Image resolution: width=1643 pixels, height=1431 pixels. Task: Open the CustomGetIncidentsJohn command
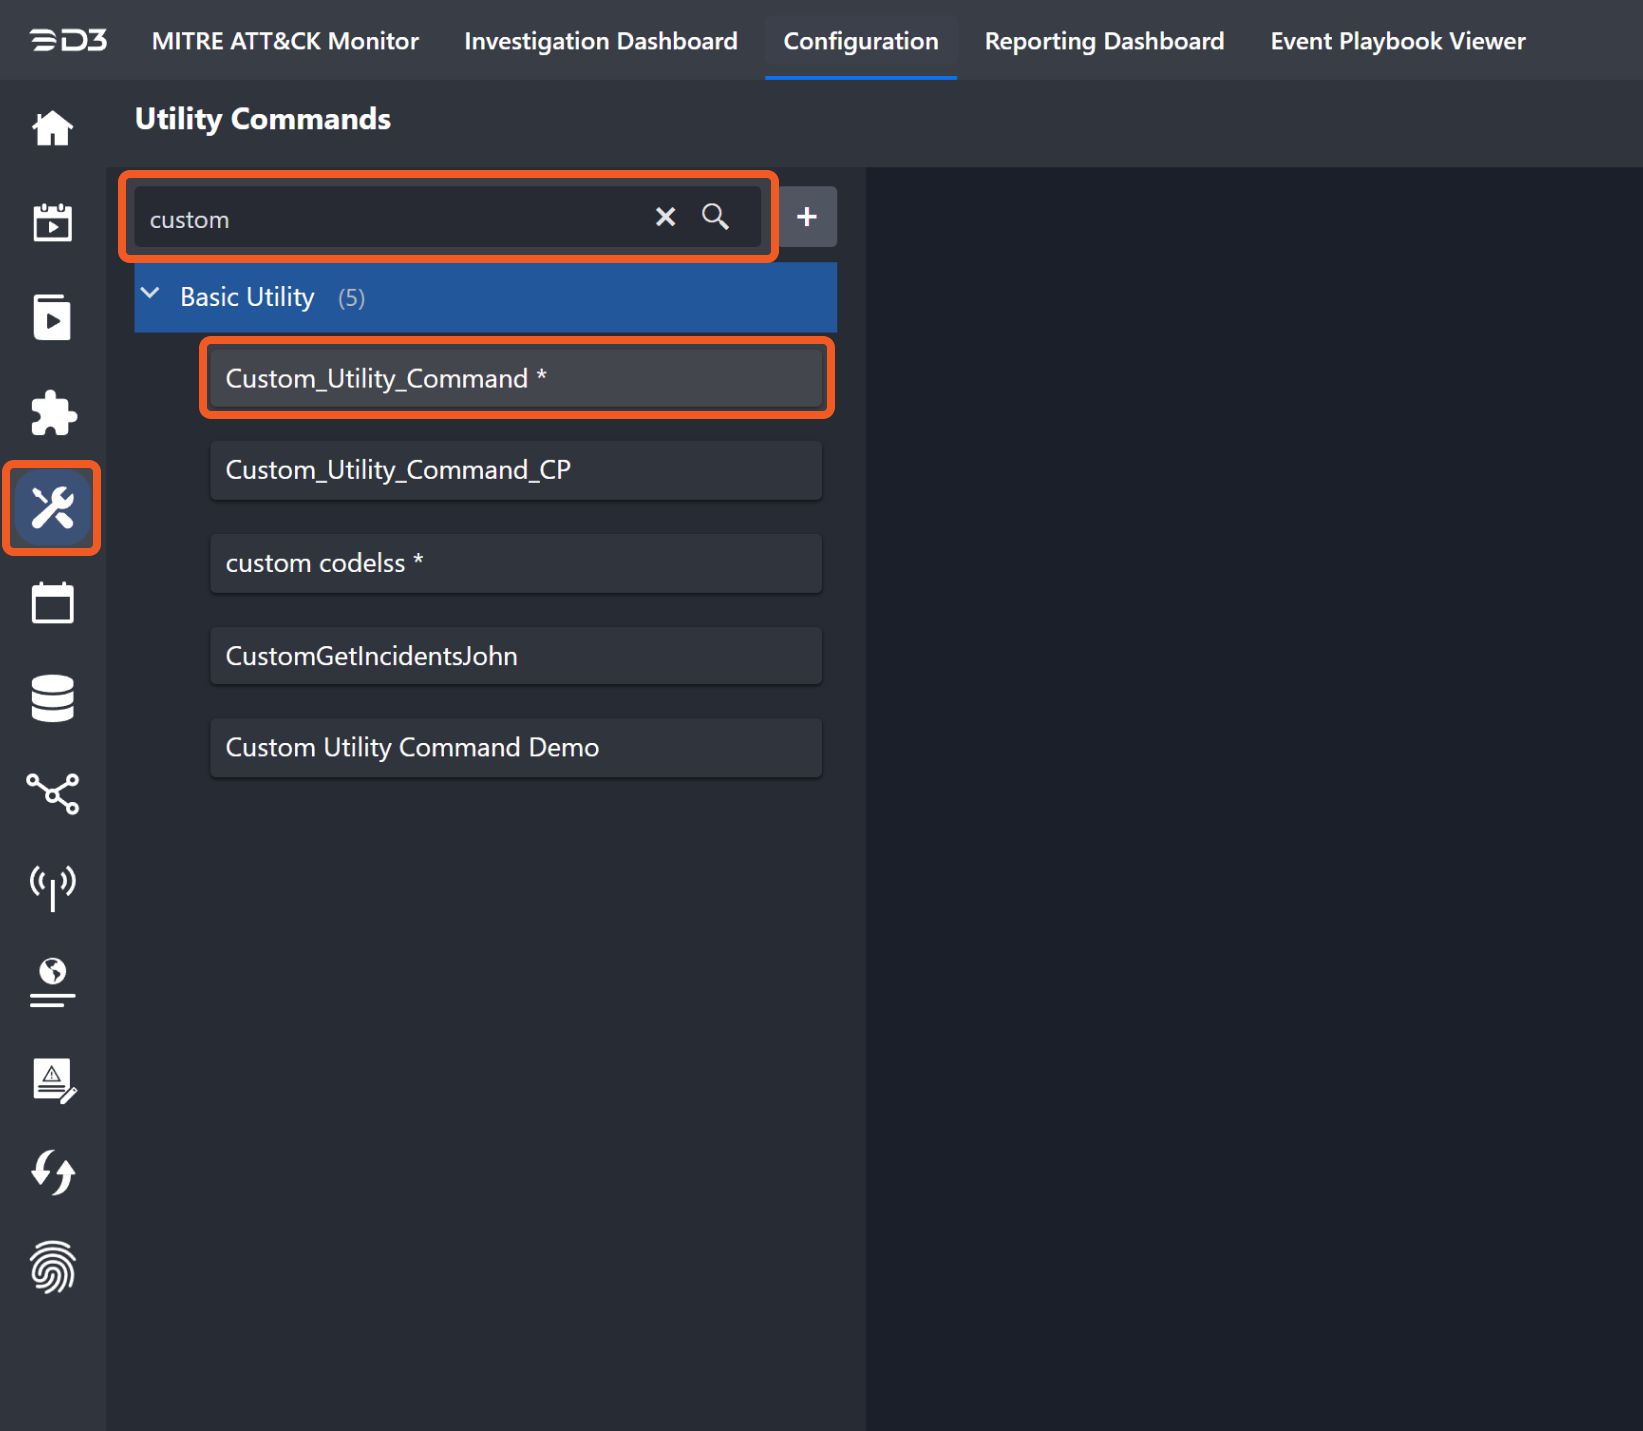[515, 656]
